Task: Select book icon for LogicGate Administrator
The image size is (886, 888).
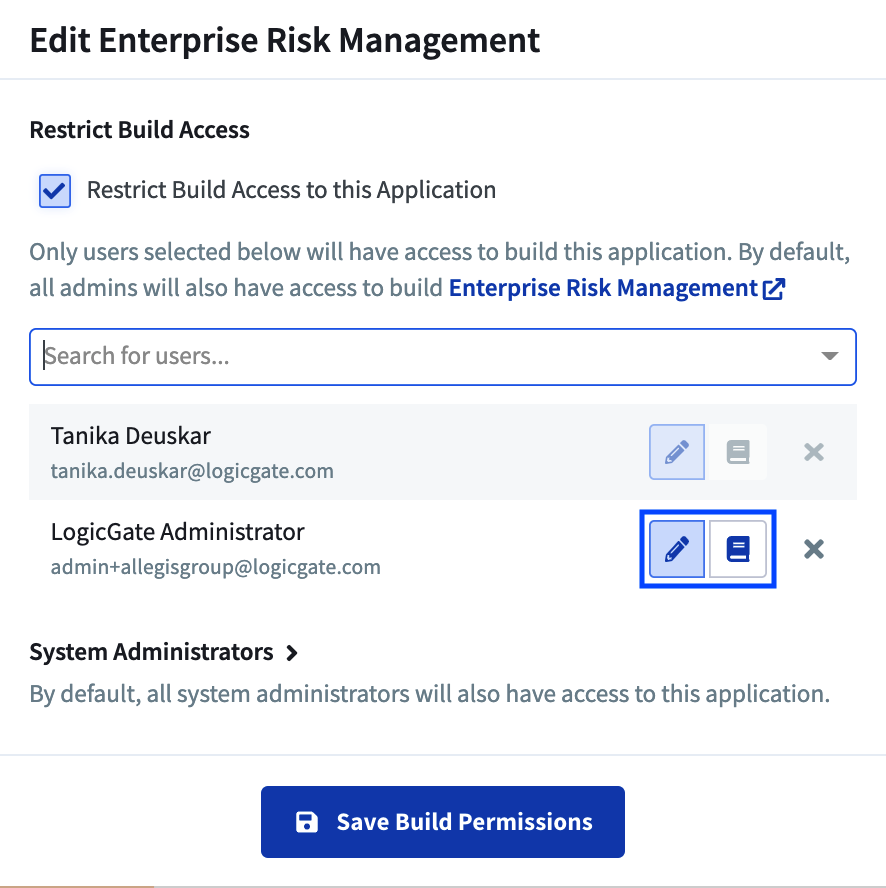Action: click(x=738, y=549)
